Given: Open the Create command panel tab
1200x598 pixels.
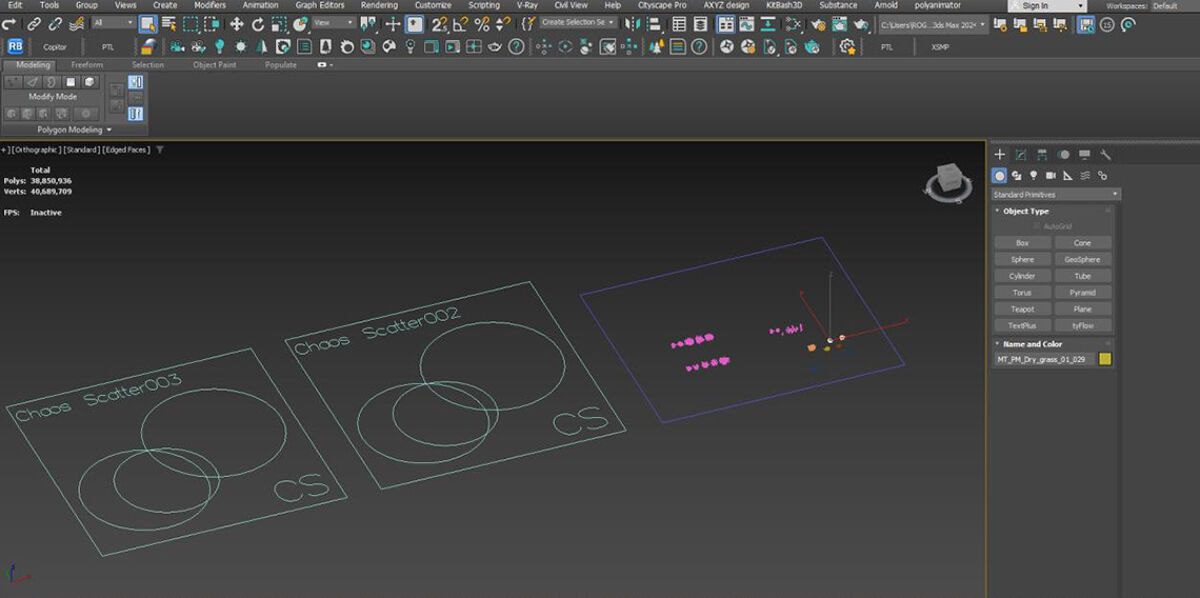Looking at the screenshot, I should pos(999,155).
